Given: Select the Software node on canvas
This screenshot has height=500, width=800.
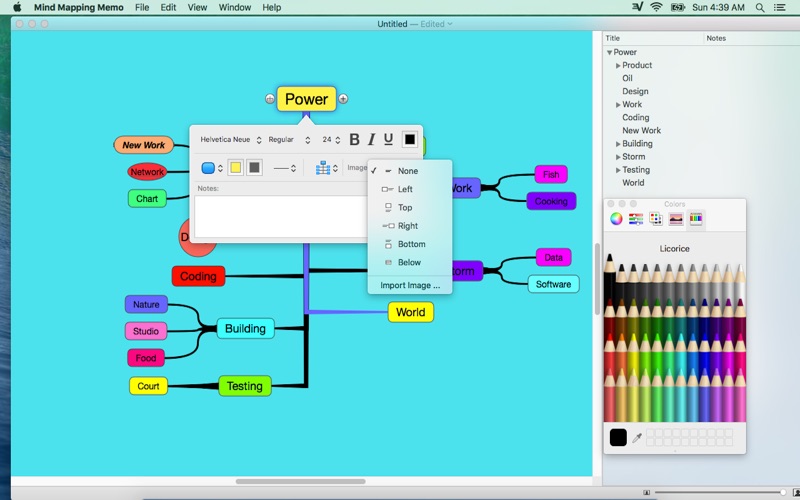Looking at the screenshot, I should click(554, 284).
